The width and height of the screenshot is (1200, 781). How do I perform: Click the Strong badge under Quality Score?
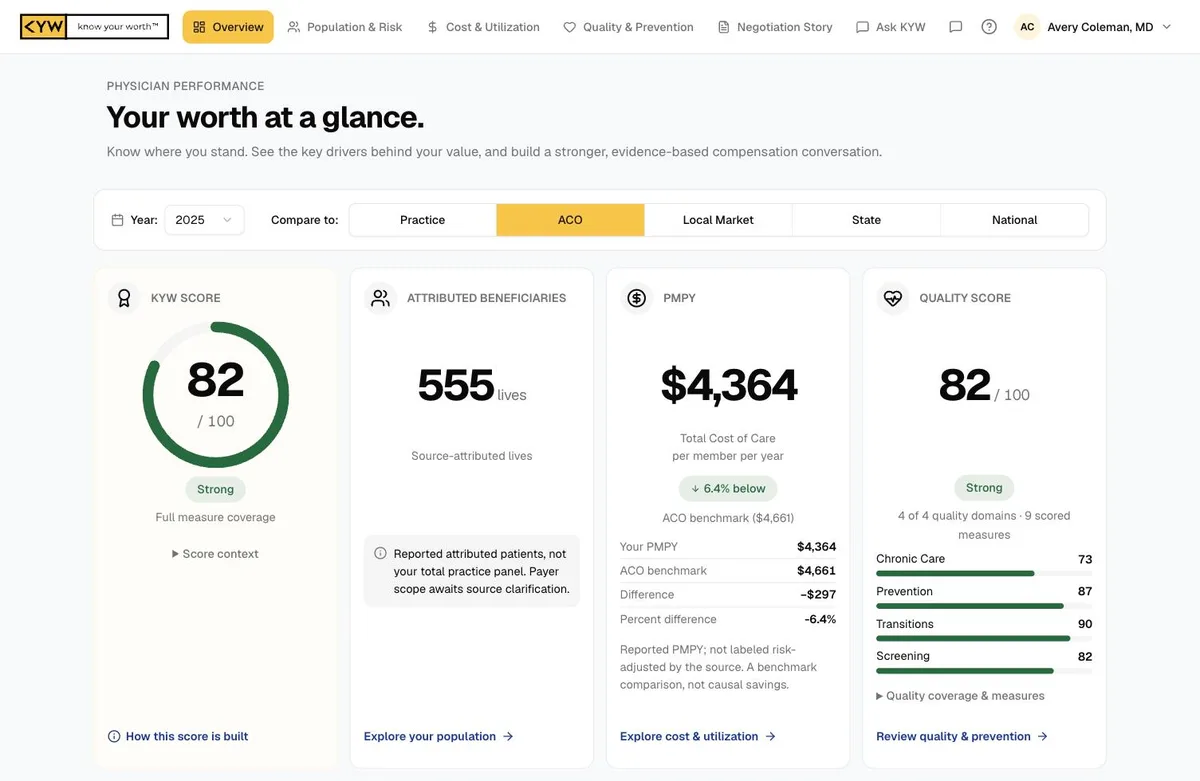984,488
